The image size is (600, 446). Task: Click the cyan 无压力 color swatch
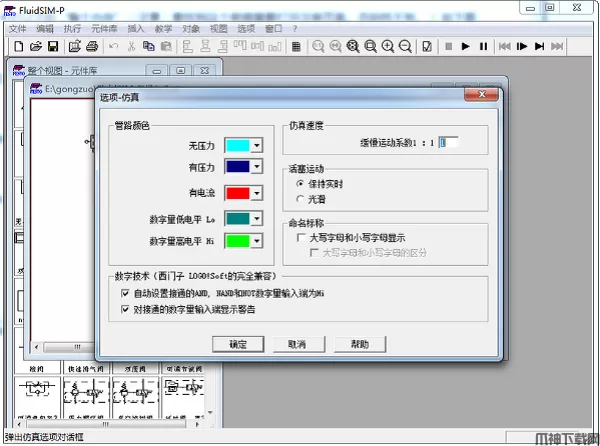tap(238, 145)
